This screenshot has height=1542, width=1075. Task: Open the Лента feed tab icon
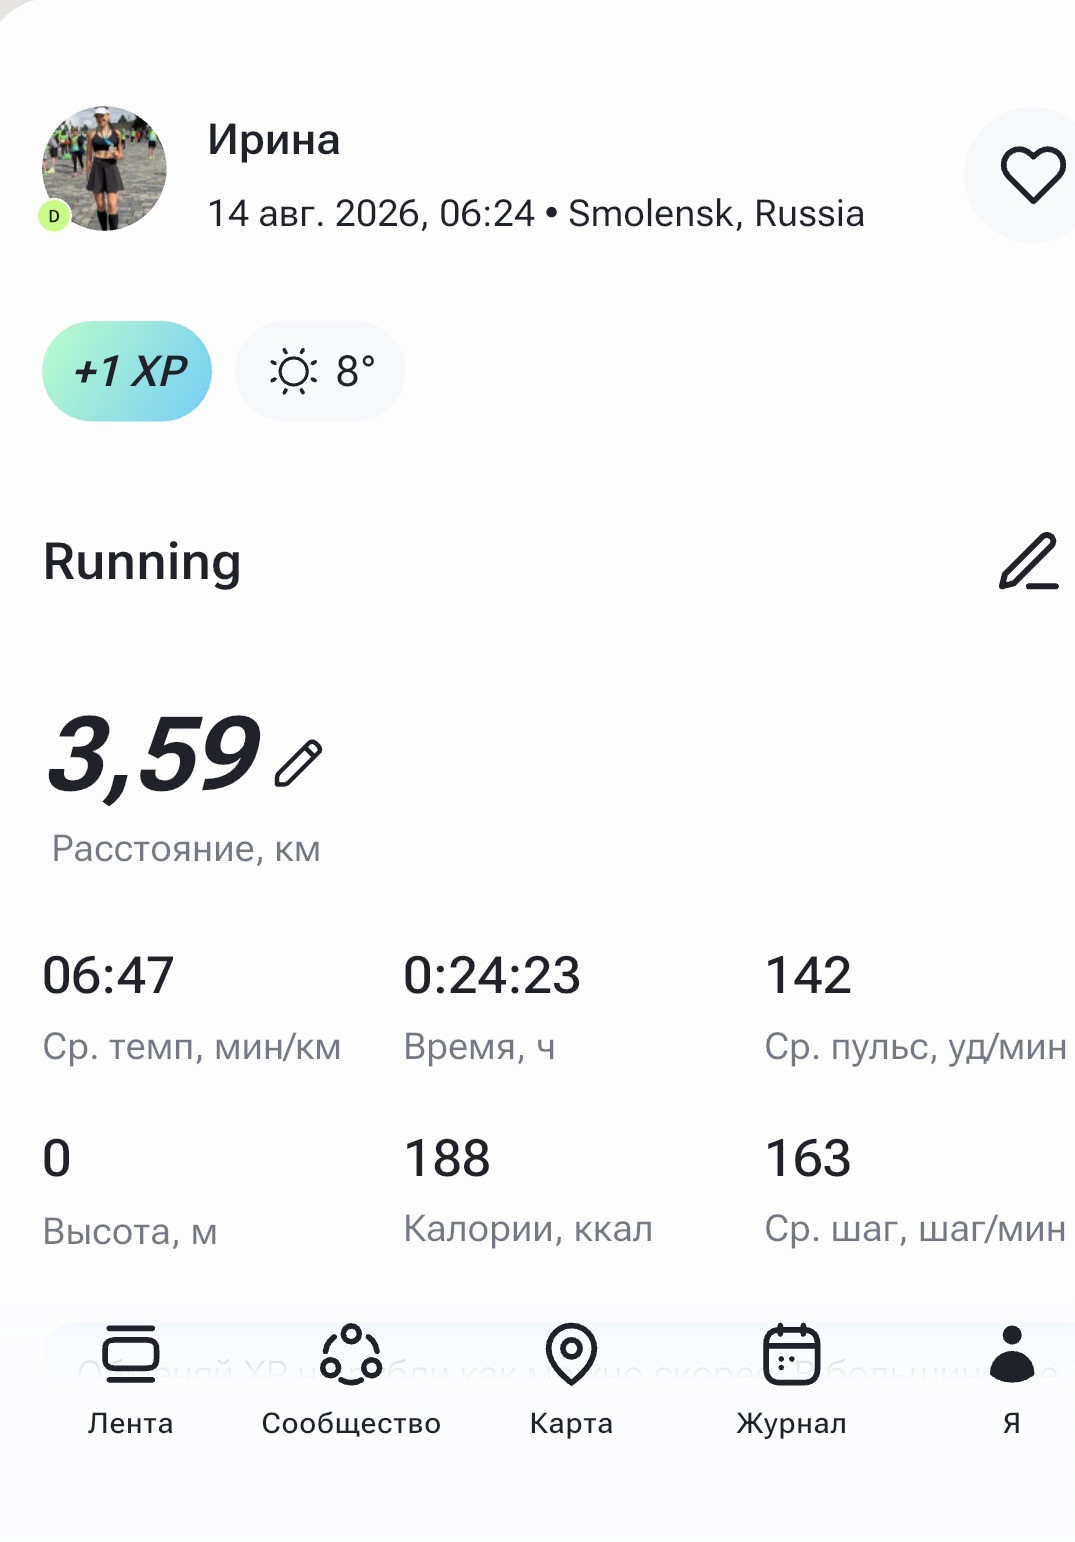pyautogui.click(x=131, y=1354)
